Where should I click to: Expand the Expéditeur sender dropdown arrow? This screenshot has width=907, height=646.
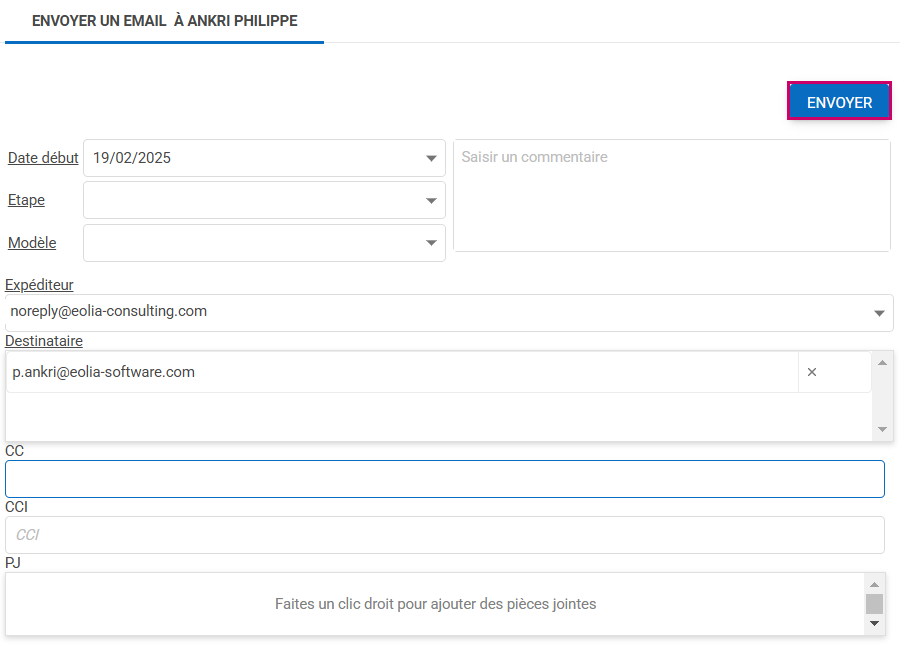(x=879, y=313)
